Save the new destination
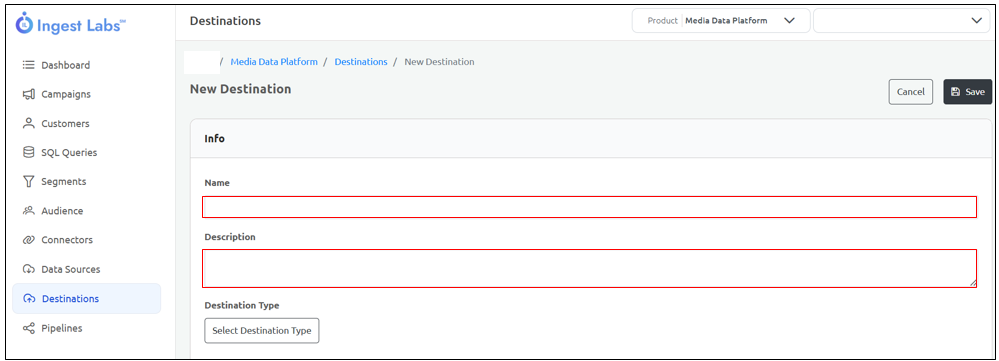Viewport: 999px width, 361px height. point(967,92)
